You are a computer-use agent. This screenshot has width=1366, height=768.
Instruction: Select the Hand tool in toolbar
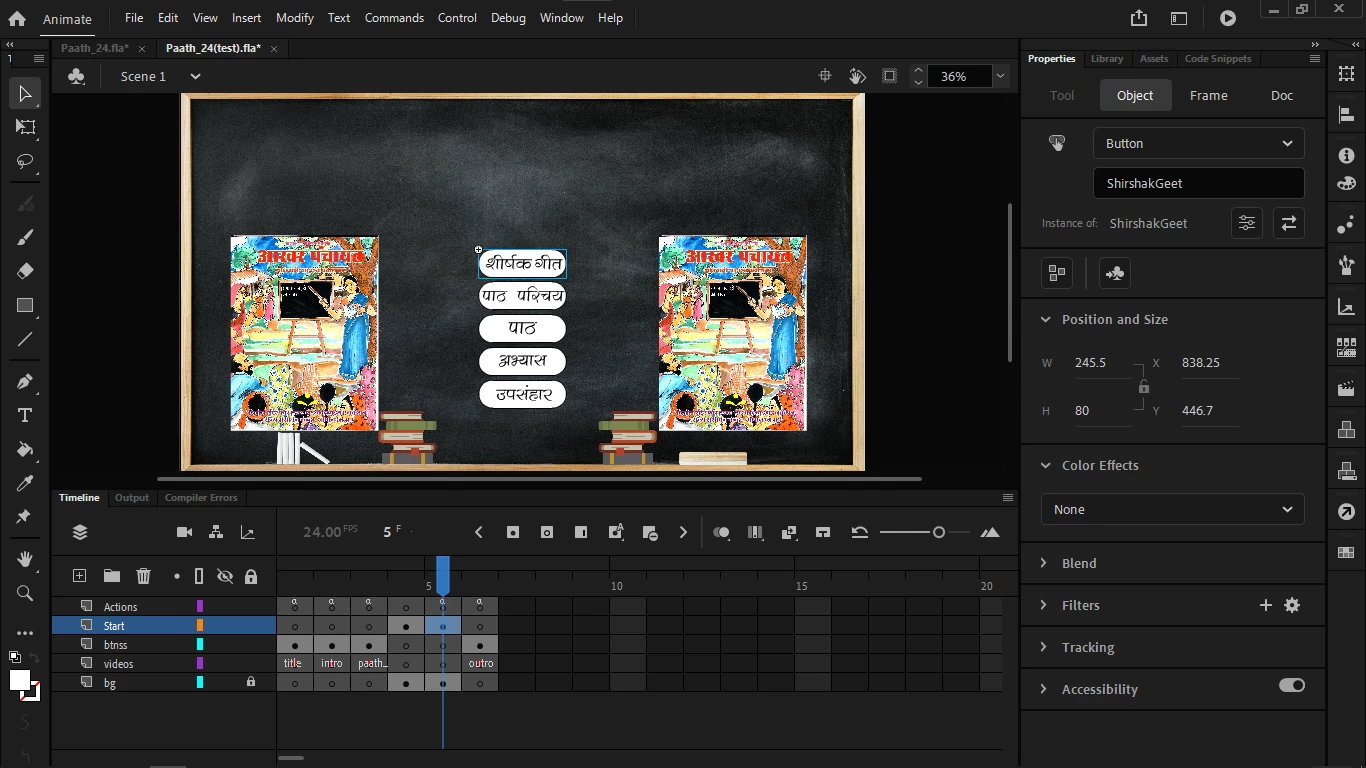[x=25, y=559]
